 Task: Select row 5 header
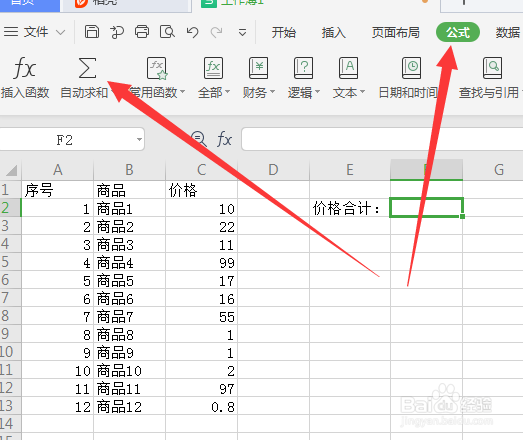10,262
